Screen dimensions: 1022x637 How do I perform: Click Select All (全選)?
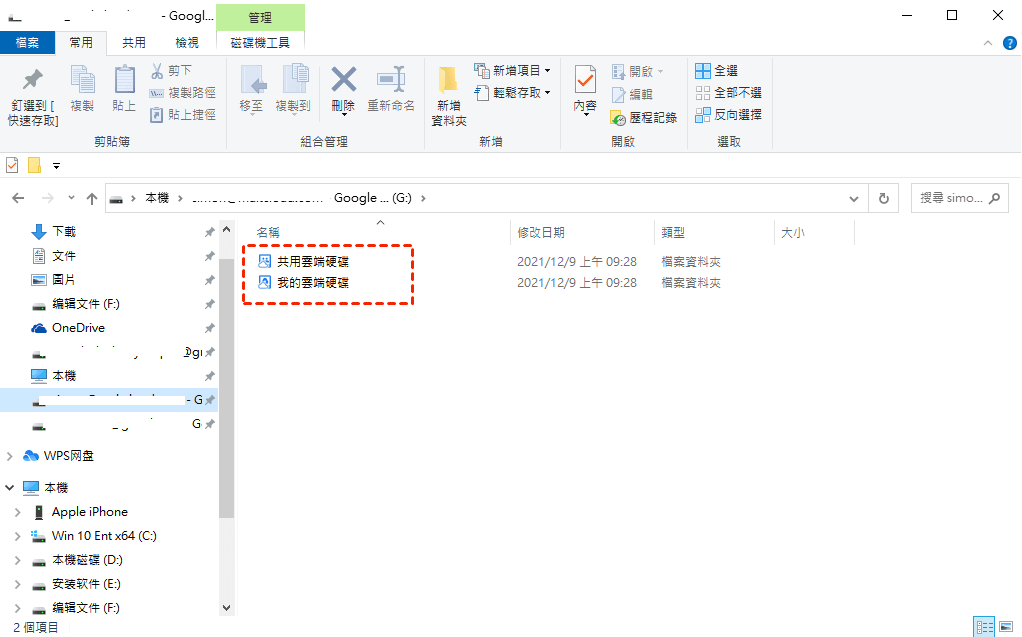(x=717, y=70)
